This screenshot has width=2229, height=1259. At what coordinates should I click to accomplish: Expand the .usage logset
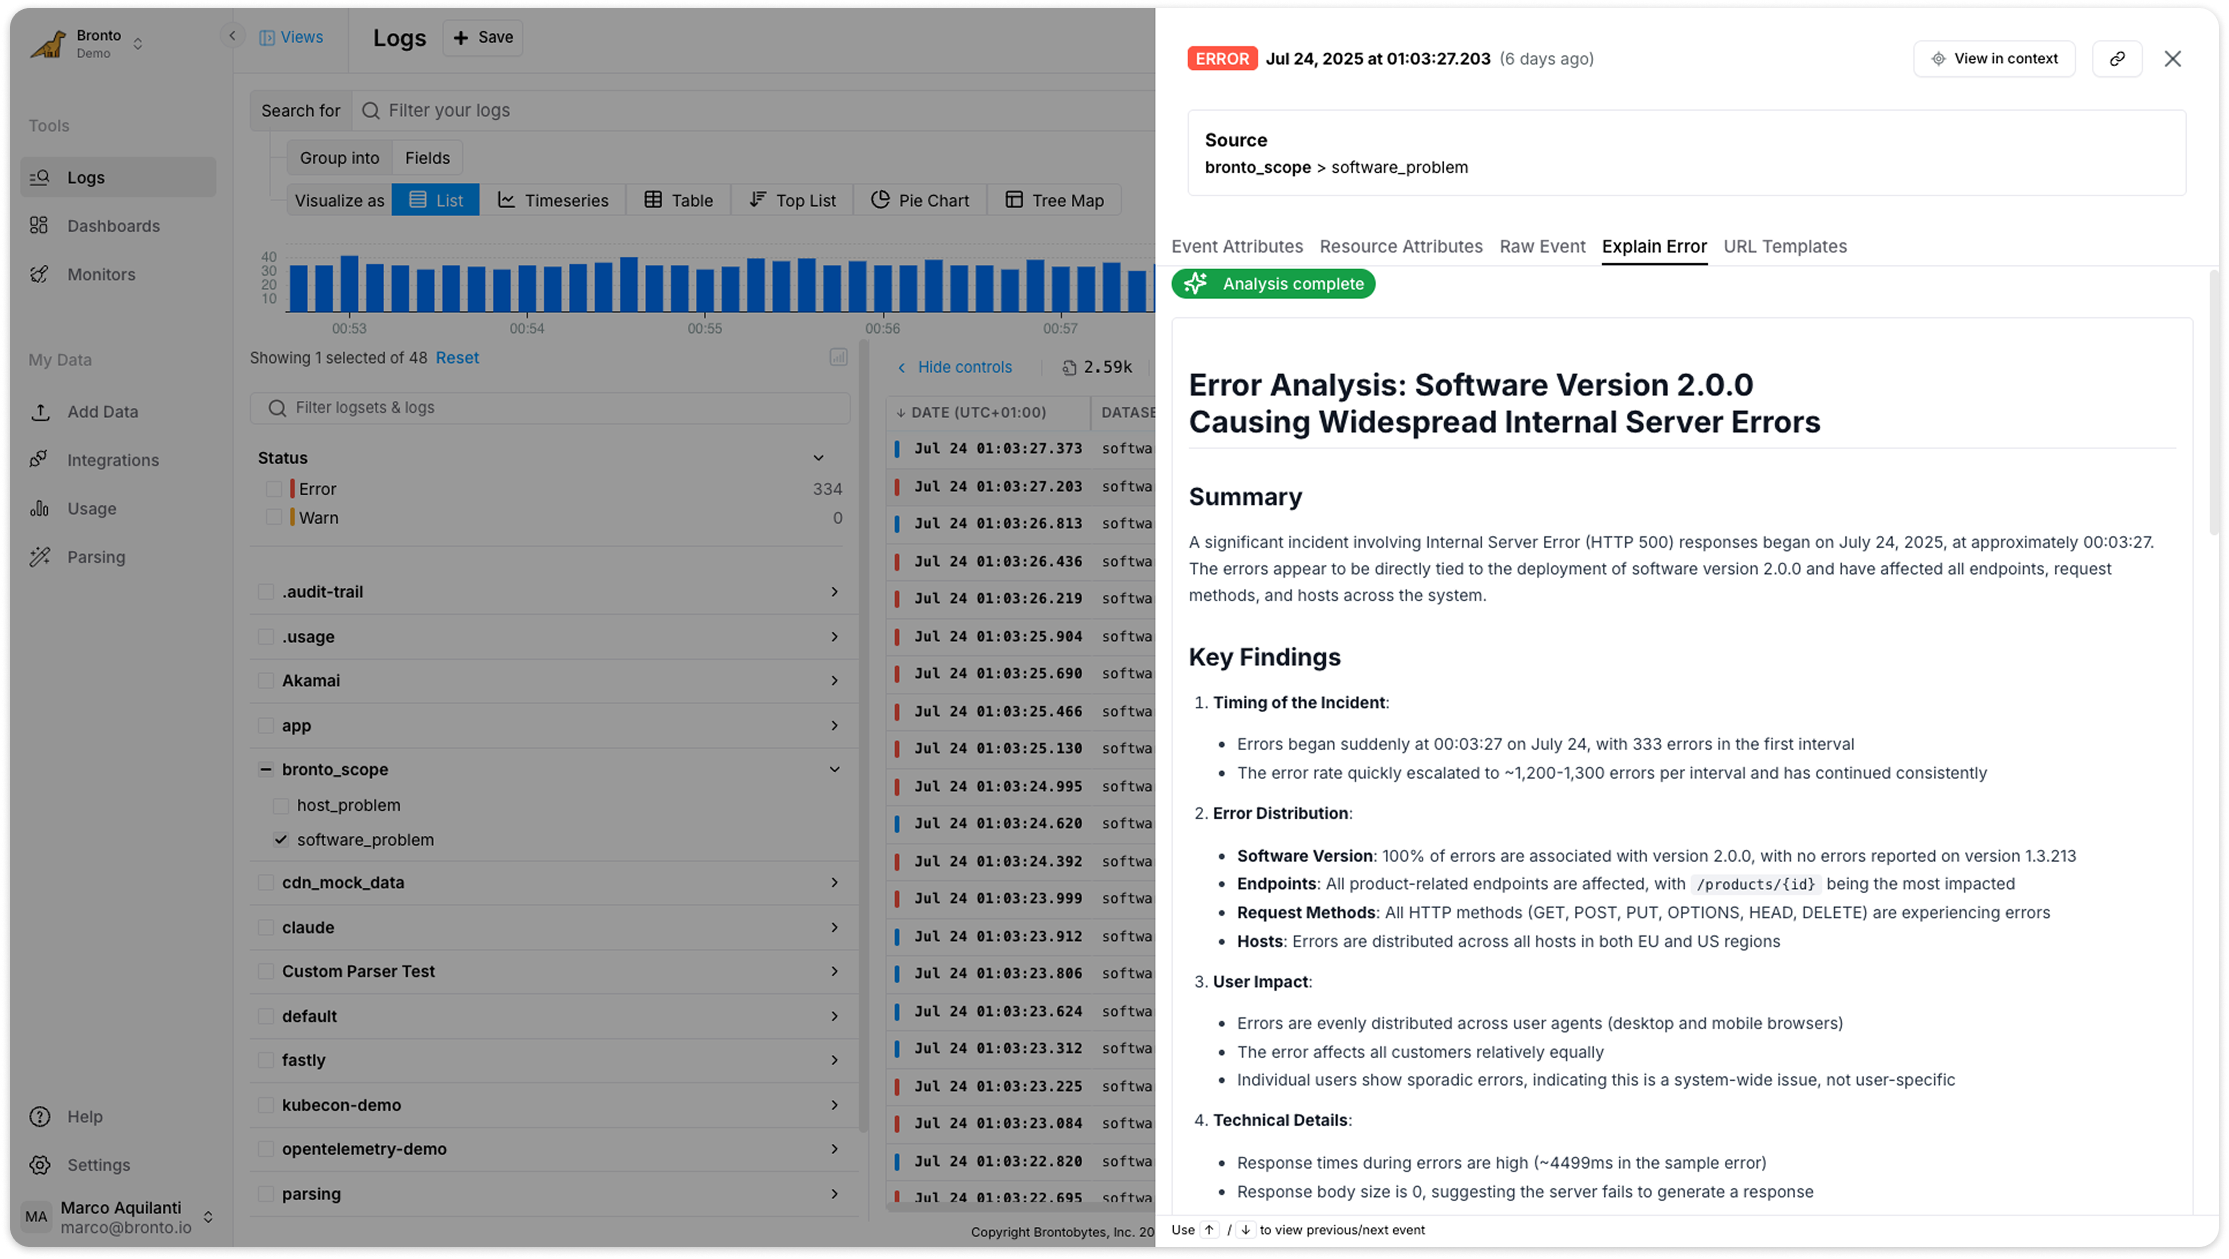(834, 637)
